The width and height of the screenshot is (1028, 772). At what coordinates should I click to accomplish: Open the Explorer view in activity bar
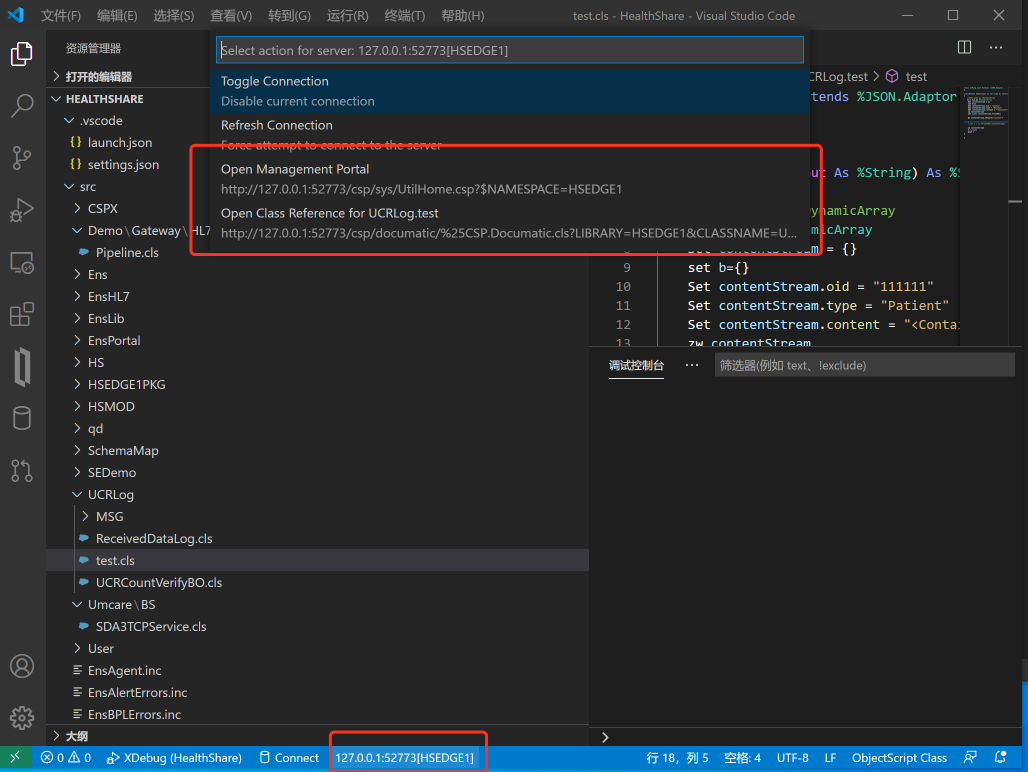click(x=22, y=54)
